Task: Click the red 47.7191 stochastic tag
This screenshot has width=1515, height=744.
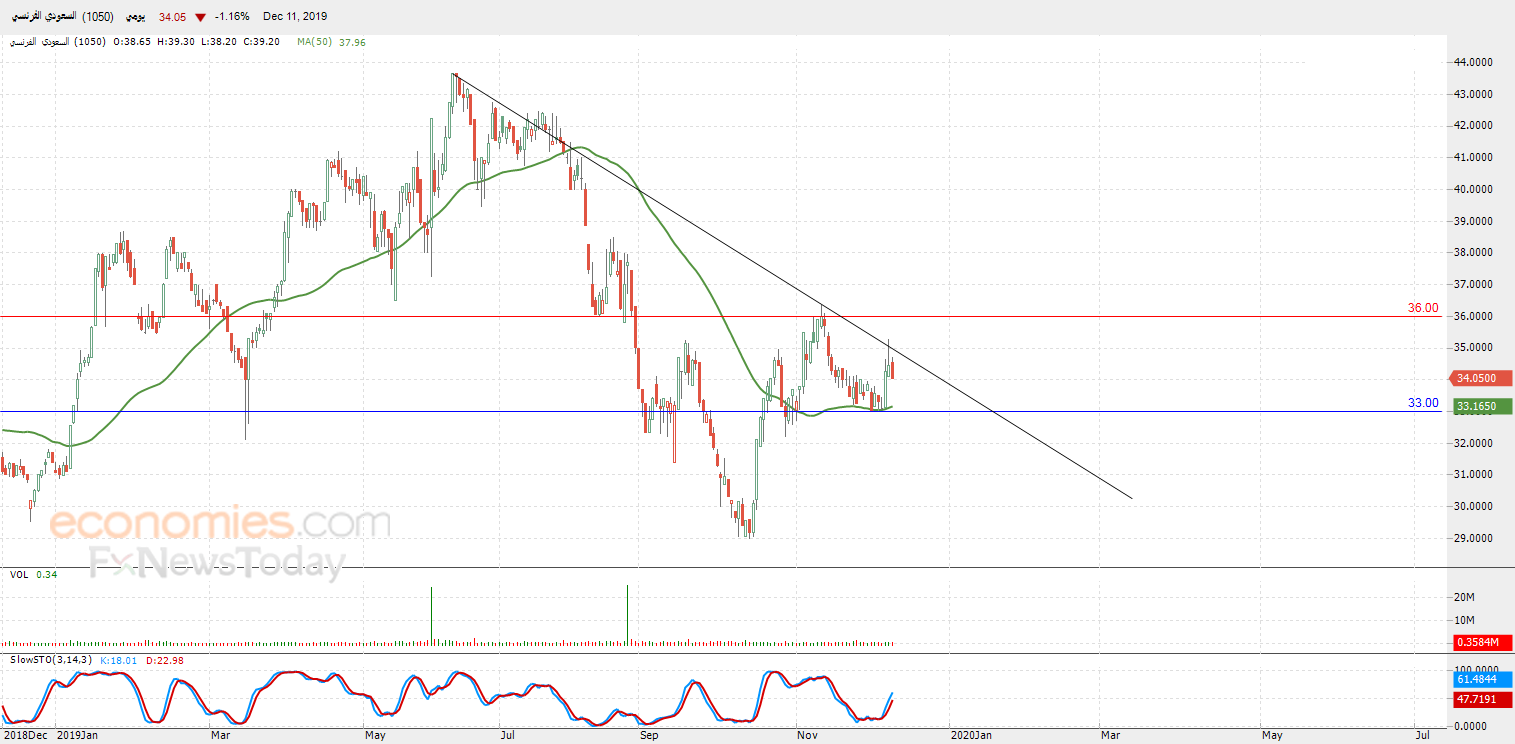Action: point(1481,701)
